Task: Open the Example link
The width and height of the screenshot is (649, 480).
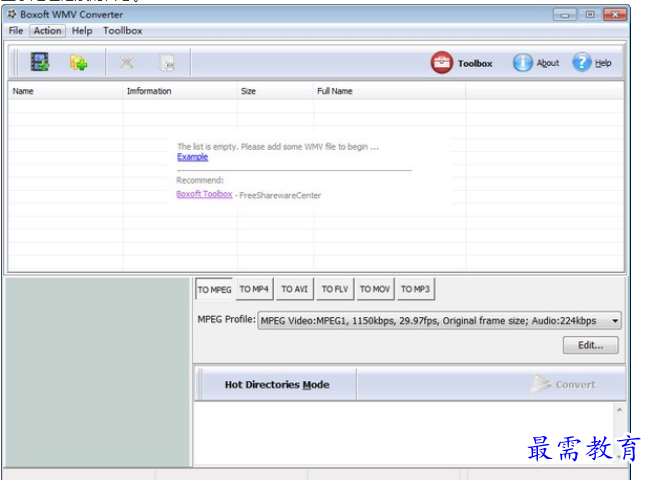Action: 192,157
